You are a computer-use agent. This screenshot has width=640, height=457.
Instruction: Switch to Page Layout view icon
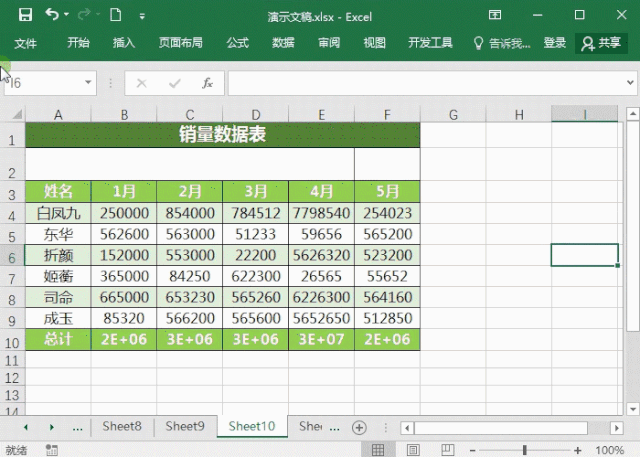click(413, 450)
